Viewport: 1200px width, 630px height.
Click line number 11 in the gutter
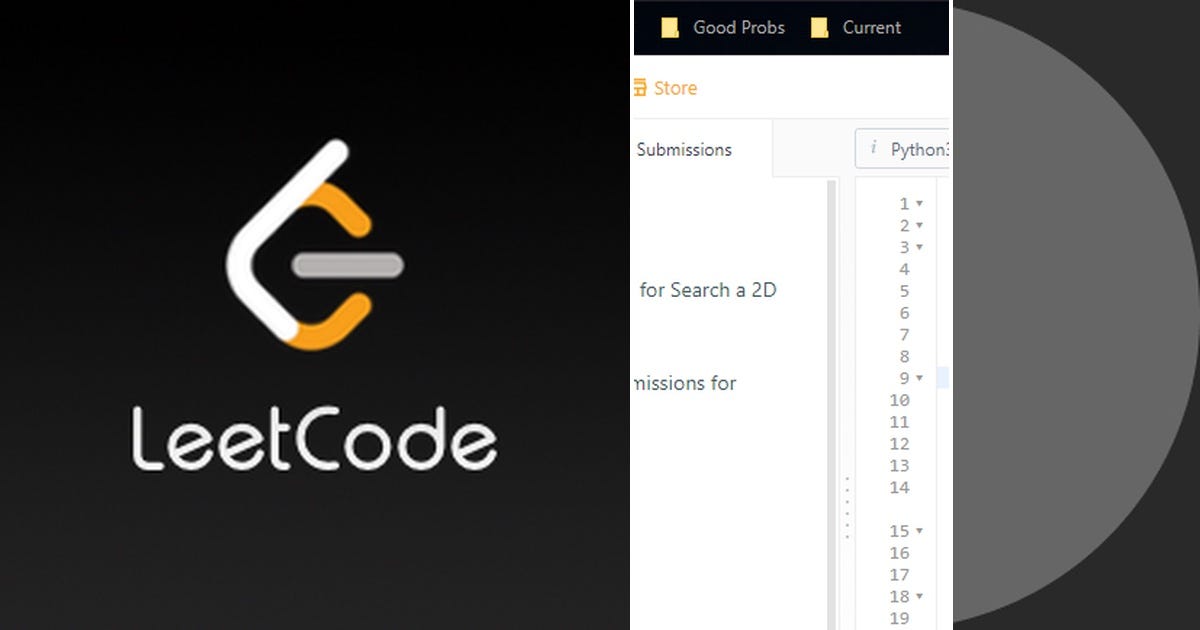(x=899, y=422)
